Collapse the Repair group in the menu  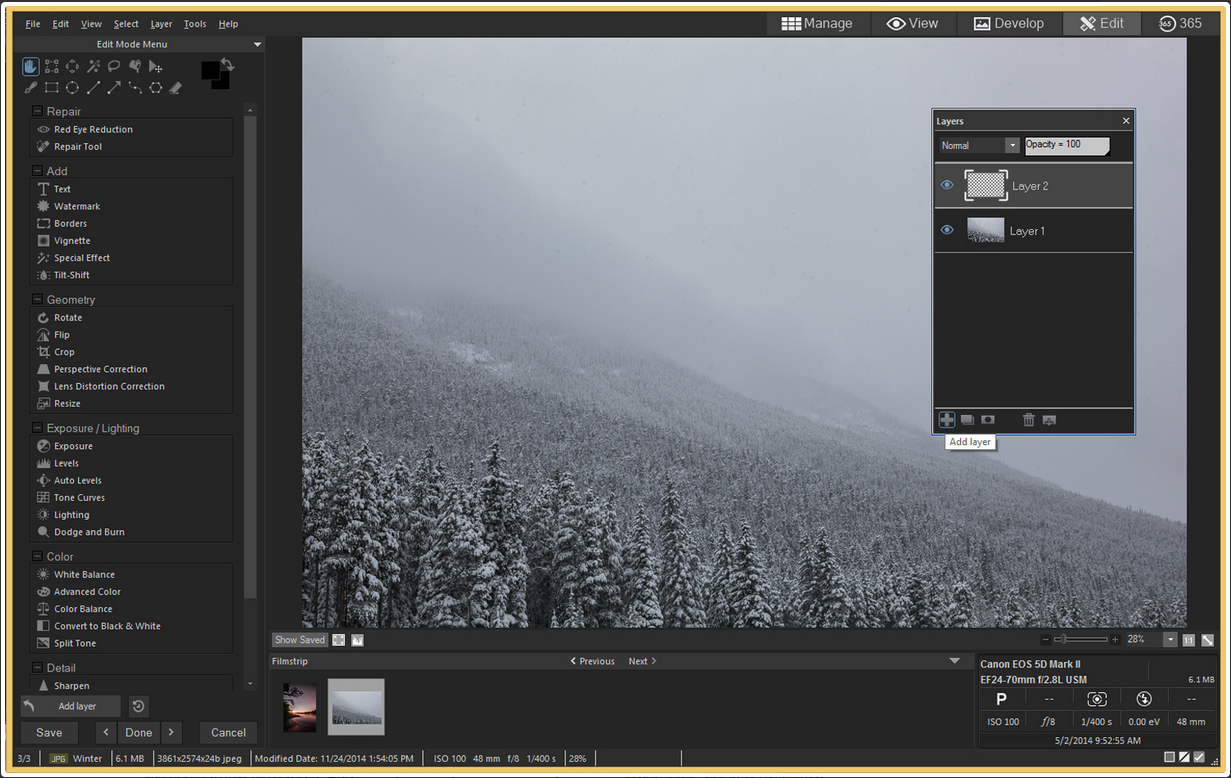click(x=38, y=112)
